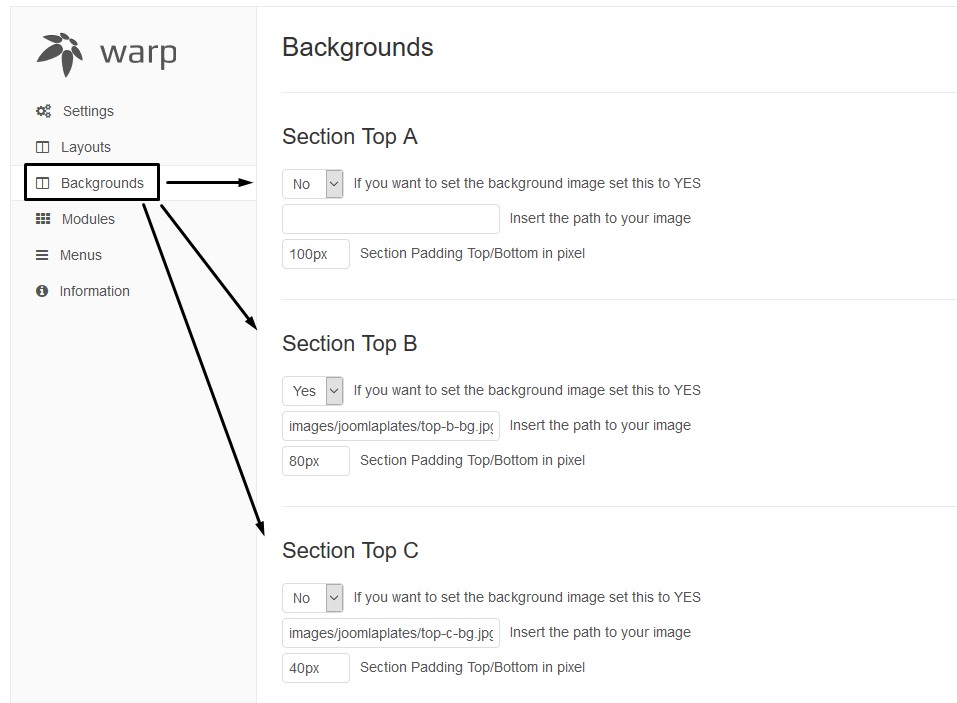The width and height of the screenshot is (957, 703).
Task: Click the Settings gears icon
Action: (43, 111)
